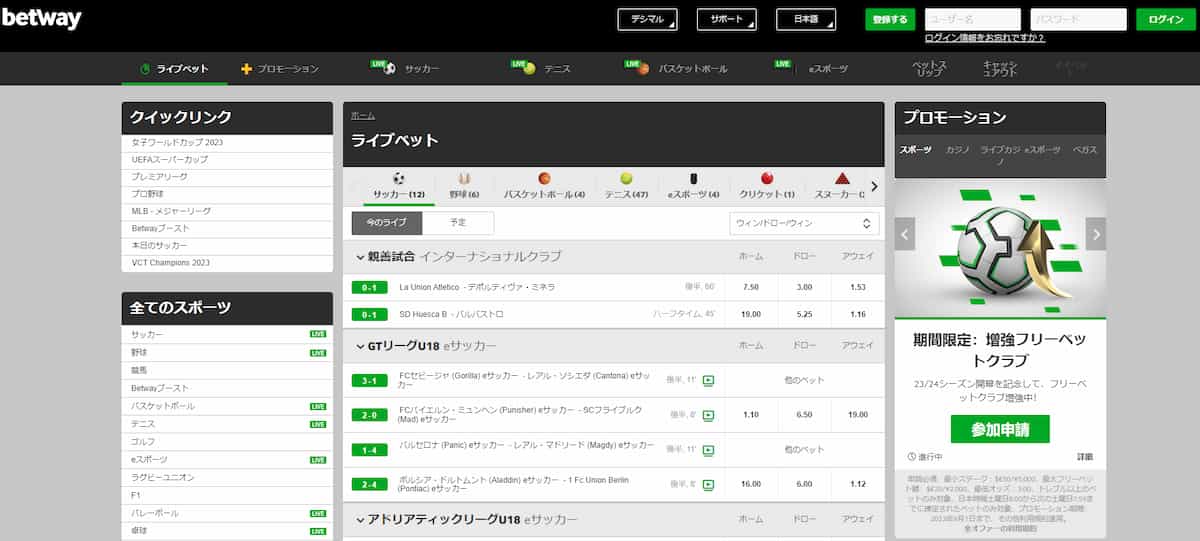Image resolution: width=1200 pixels, height=541 pixels.
Task: Select the snooker triangle tab icon
Action: [x=842, y=179]
